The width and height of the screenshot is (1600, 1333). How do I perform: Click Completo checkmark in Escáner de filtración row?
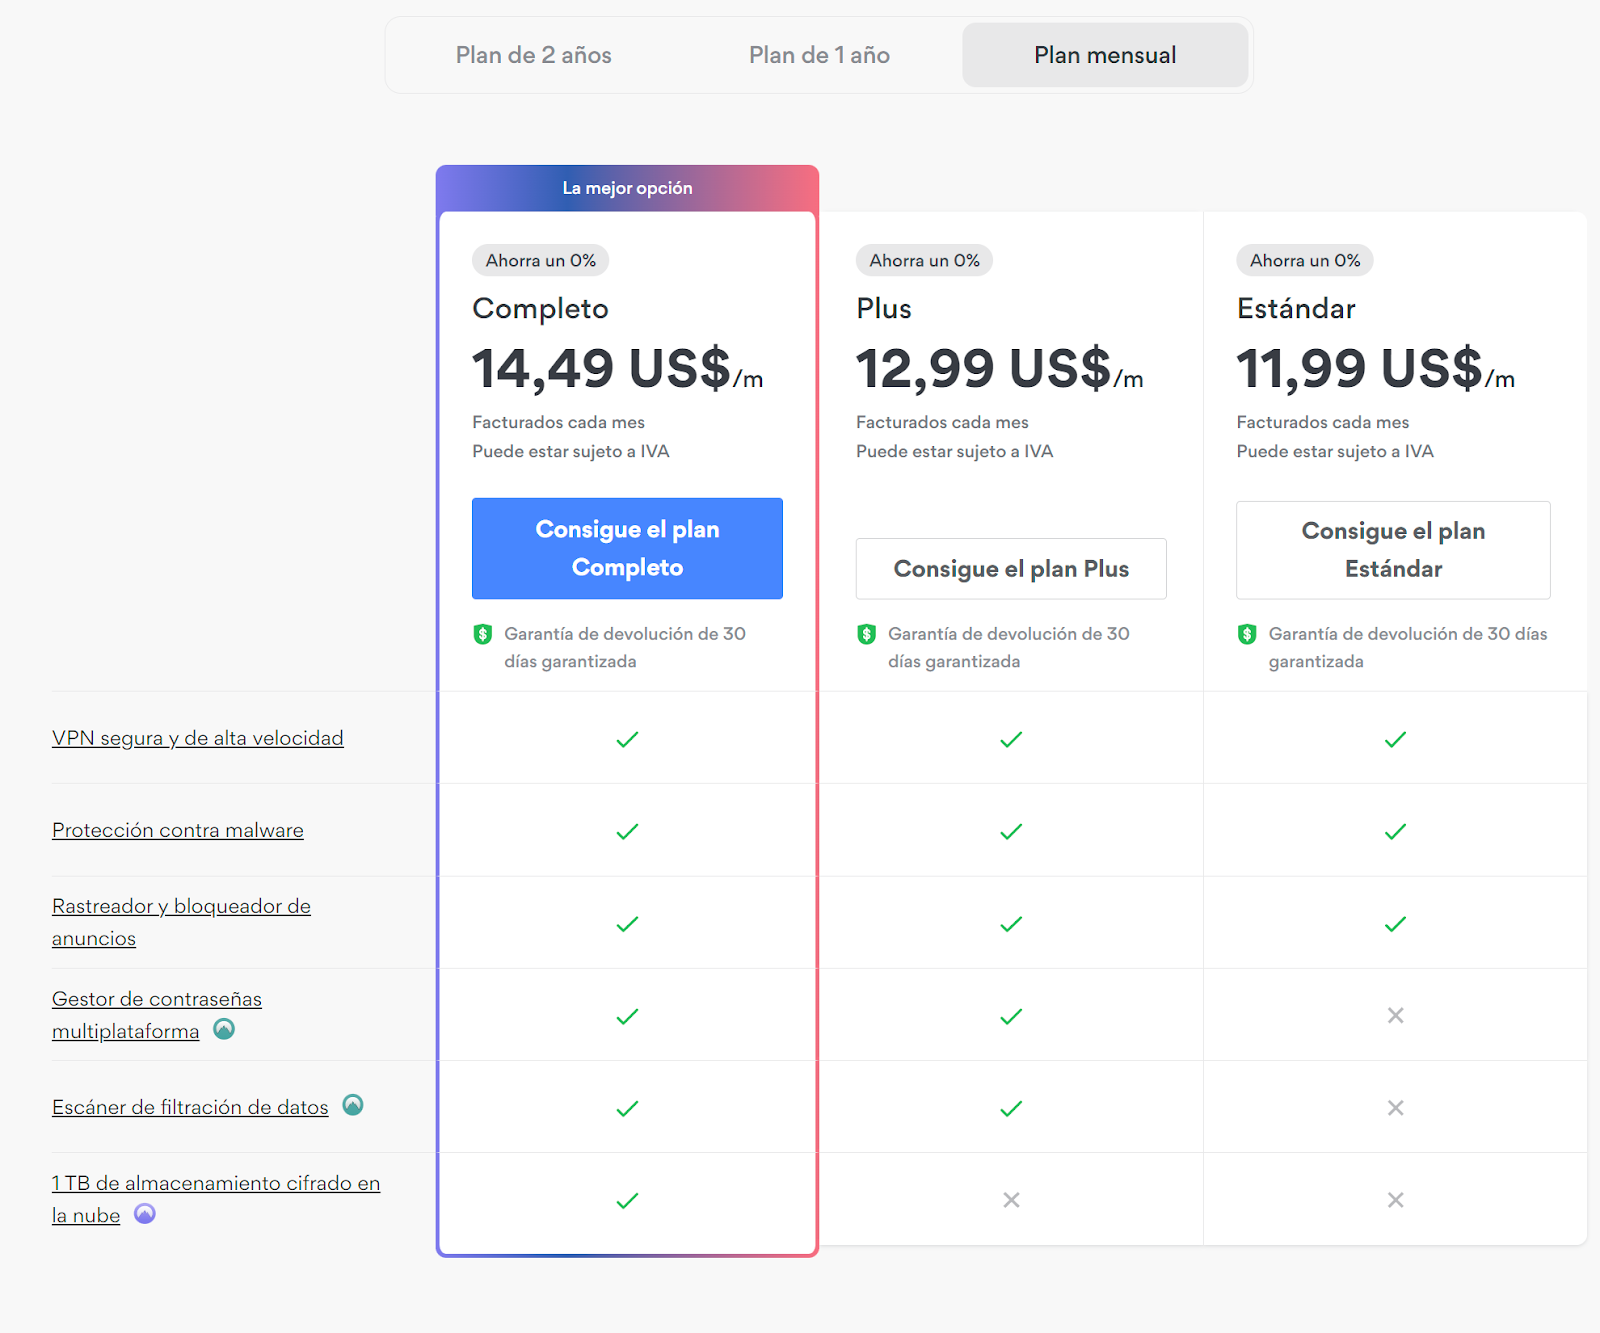point(627,1108)
